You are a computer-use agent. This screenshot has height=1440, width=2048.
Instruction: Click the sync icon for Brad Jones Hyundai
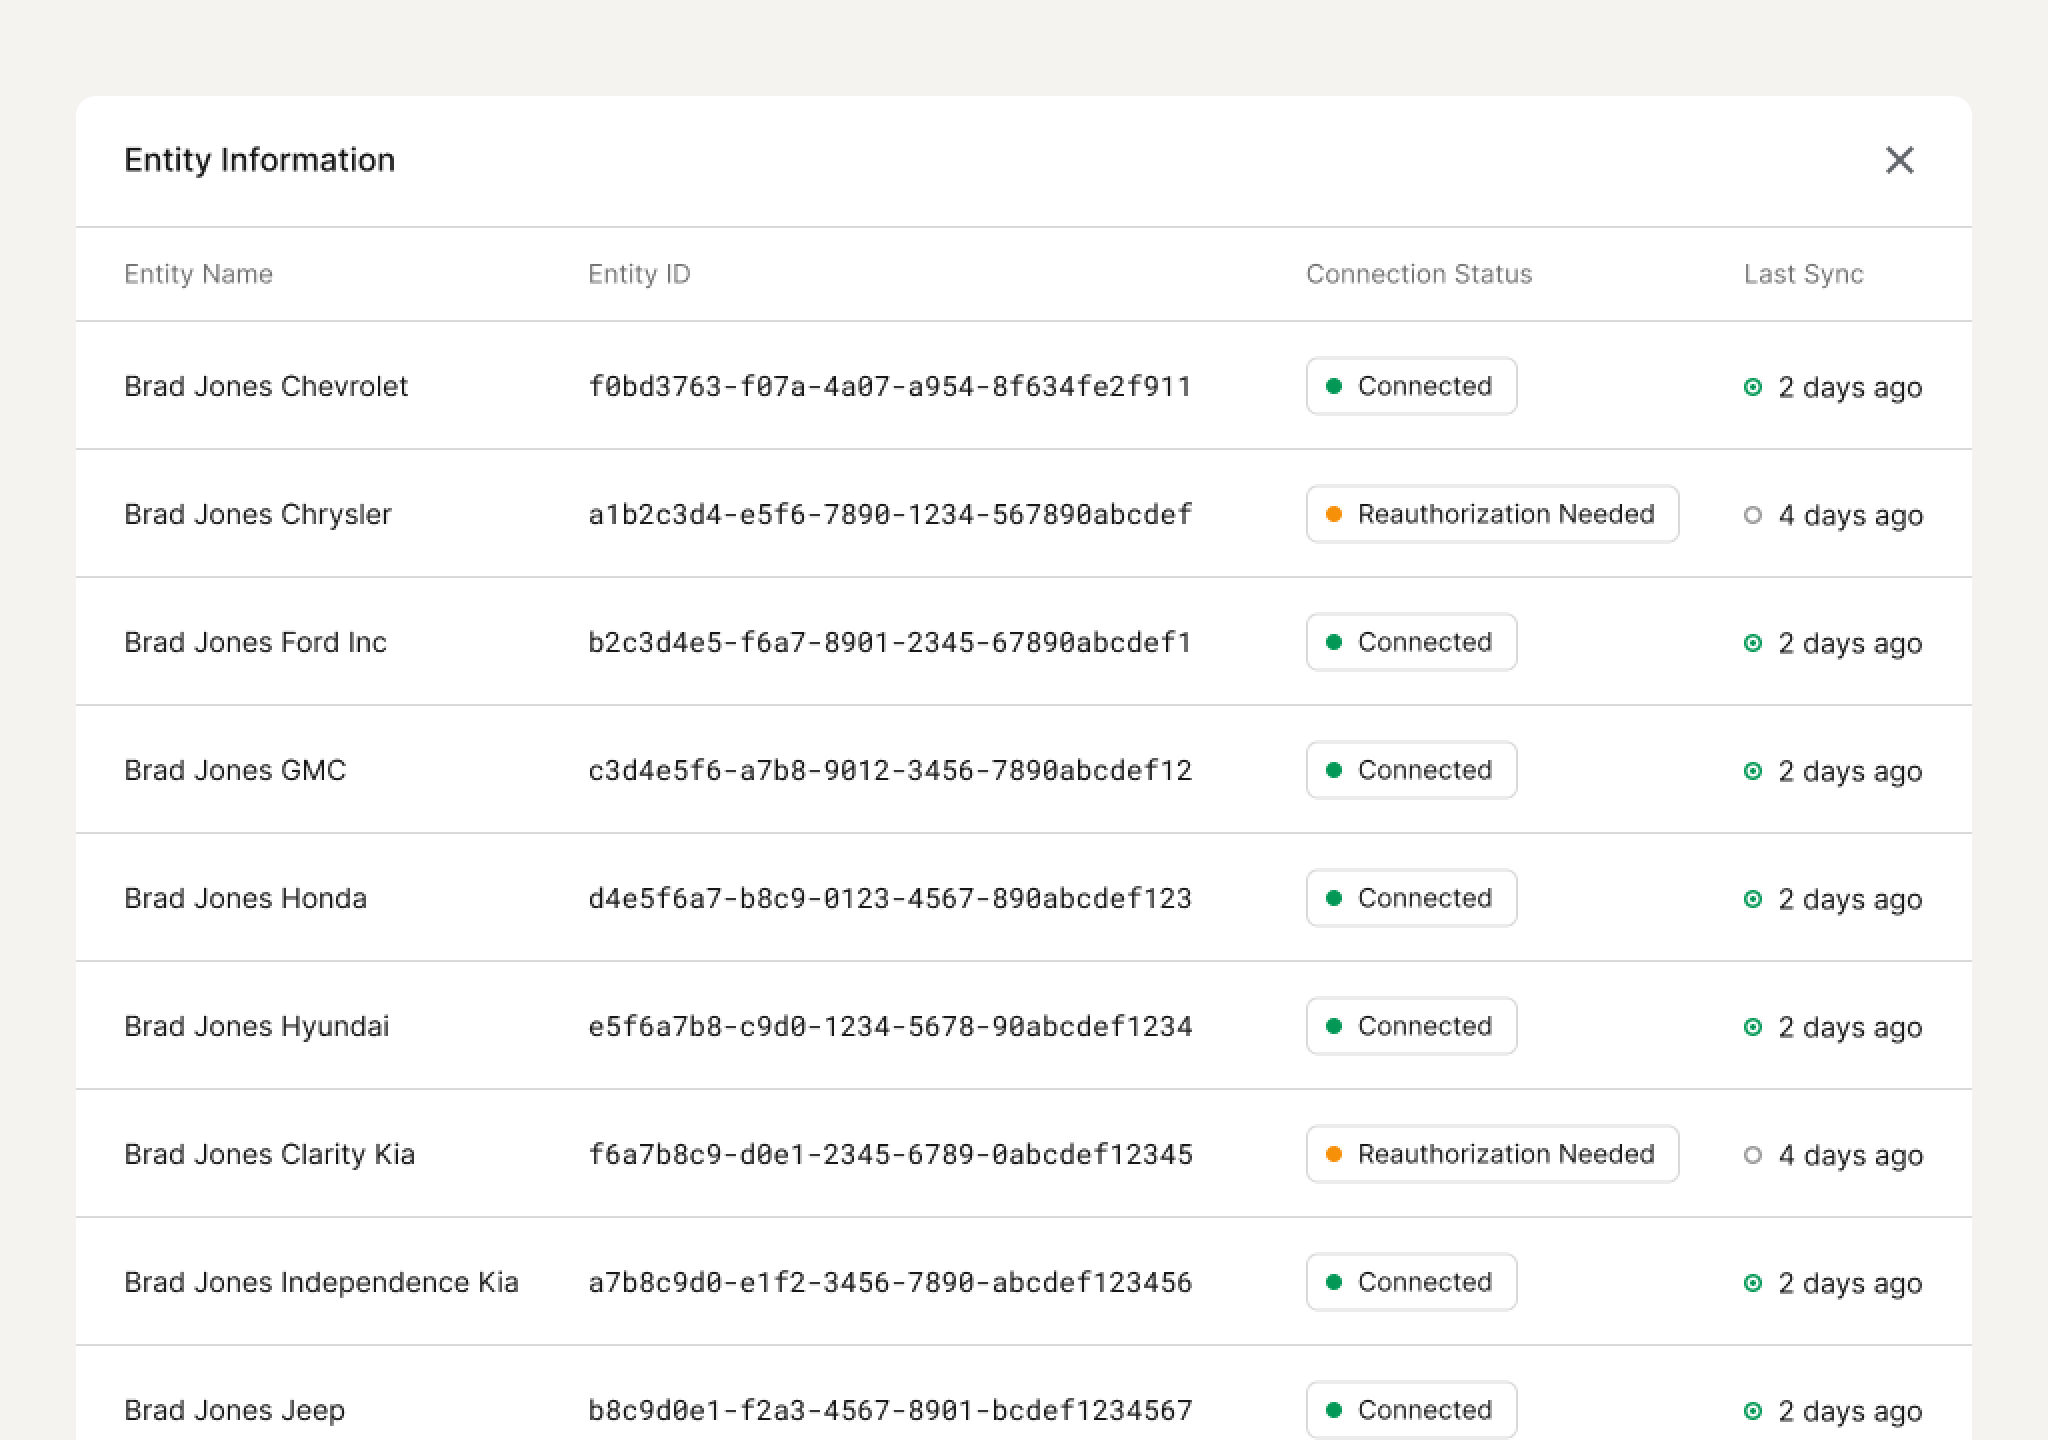1752,1027
